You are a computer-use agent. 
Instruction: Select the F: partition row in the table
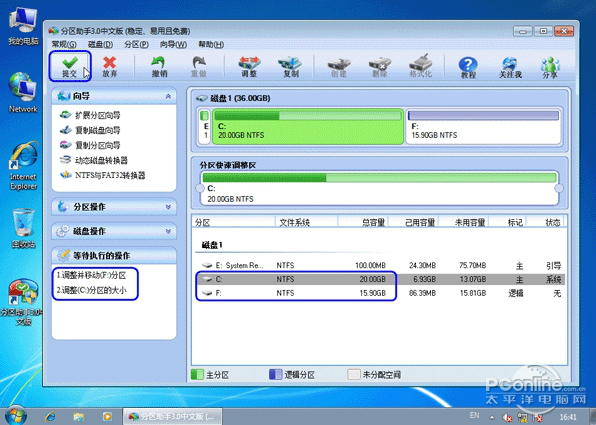pyautogui.click(x=379, y=293)
